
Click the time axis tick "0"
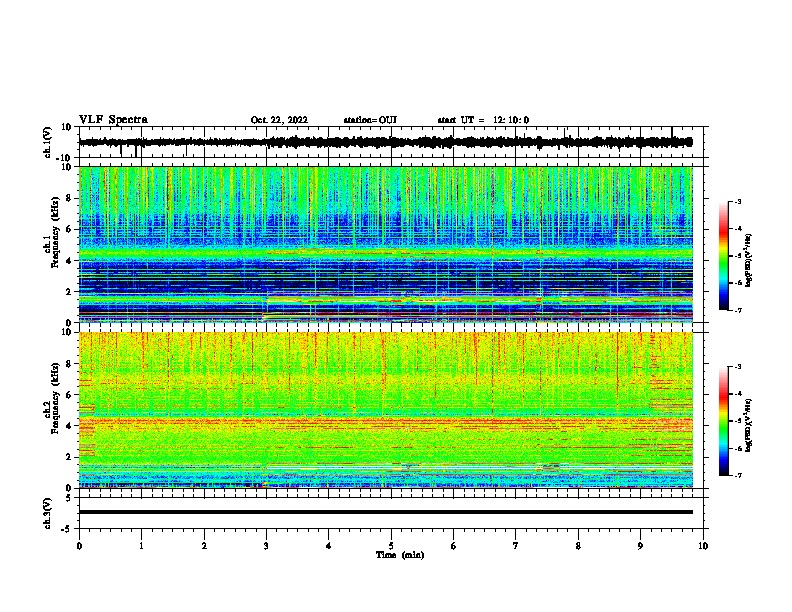pyautogui.click(x=79, y=546)
